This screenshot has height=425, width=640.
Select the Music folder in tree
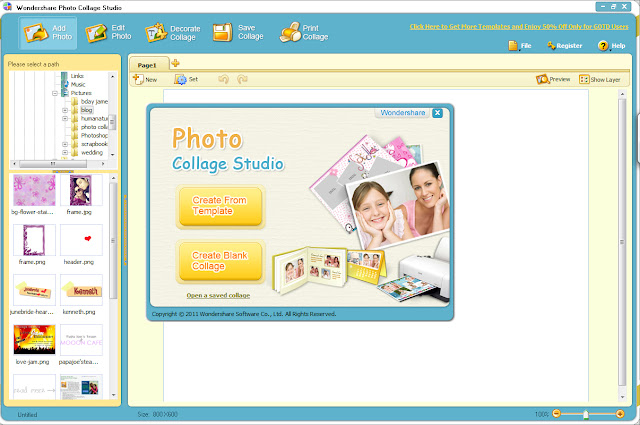pyautogui.click(x=78, y=85)
